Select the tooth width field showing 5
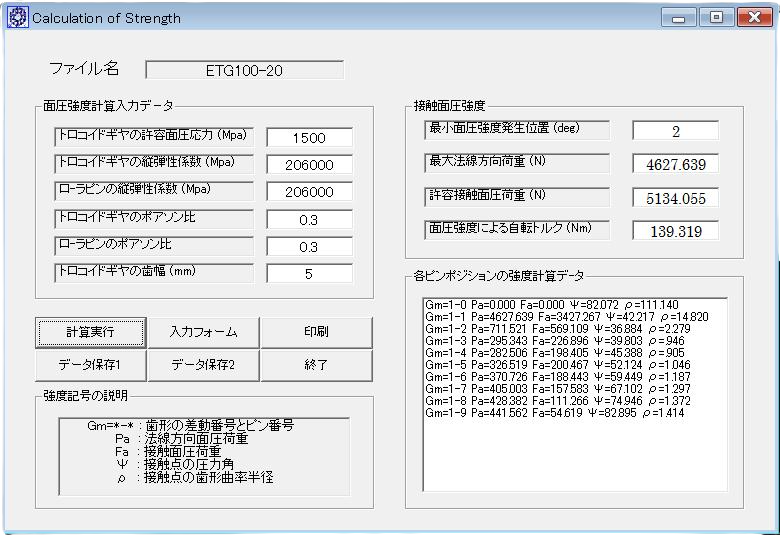780x535 pixels. 309,273
